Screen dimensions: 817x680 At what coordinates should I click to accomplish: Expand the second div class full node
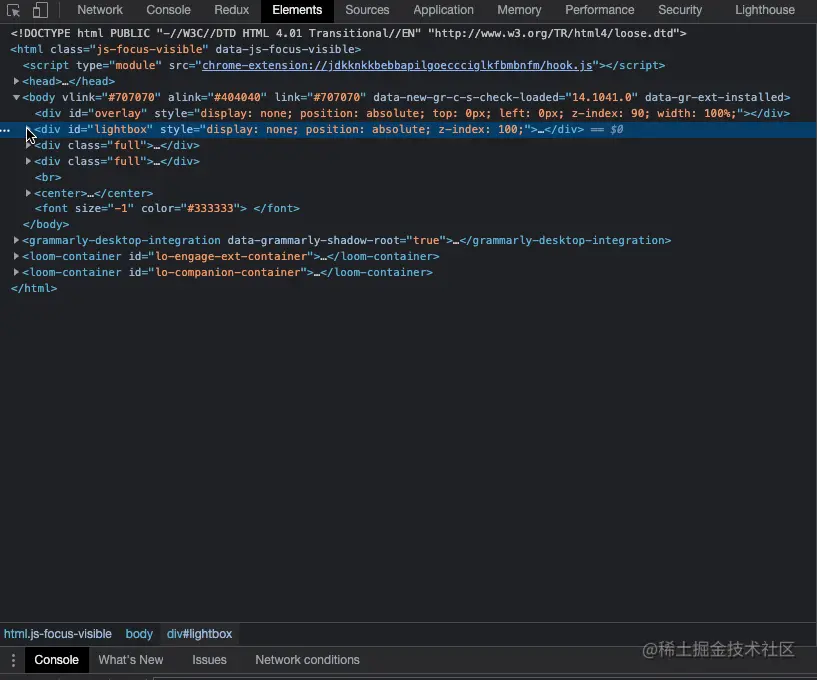pyautogui.click(x=28, y=162)
